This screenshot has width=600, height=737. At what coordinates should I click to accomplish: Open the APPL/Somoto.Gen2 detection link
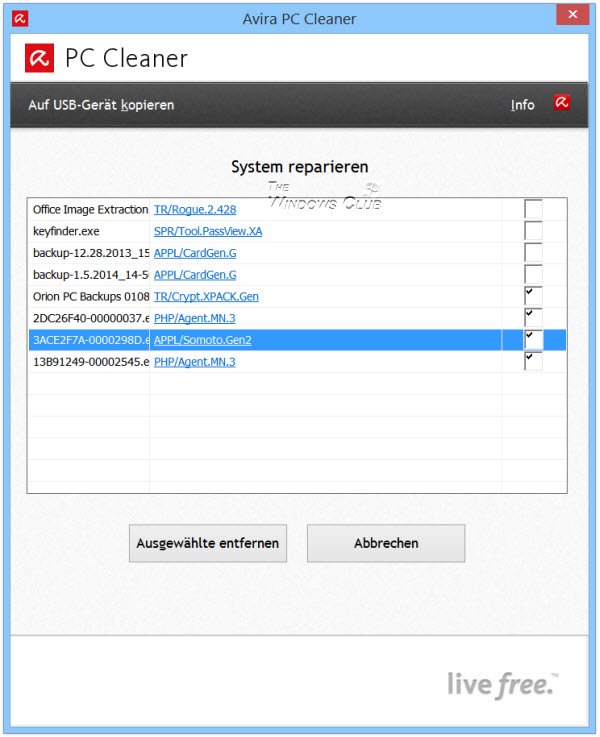203,340
